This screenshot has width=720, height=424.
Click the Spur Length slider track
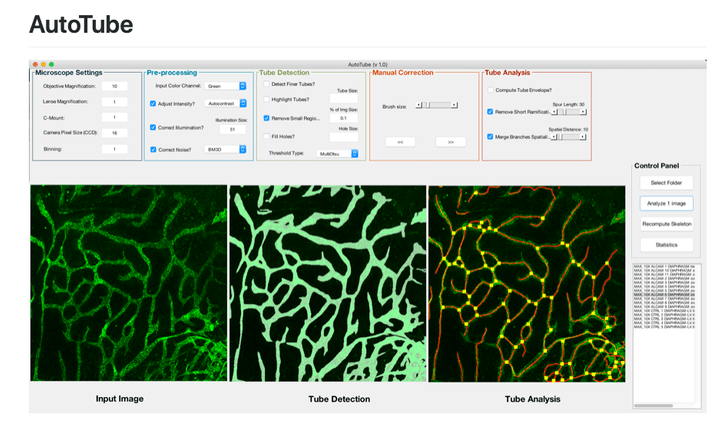[569, 112]
